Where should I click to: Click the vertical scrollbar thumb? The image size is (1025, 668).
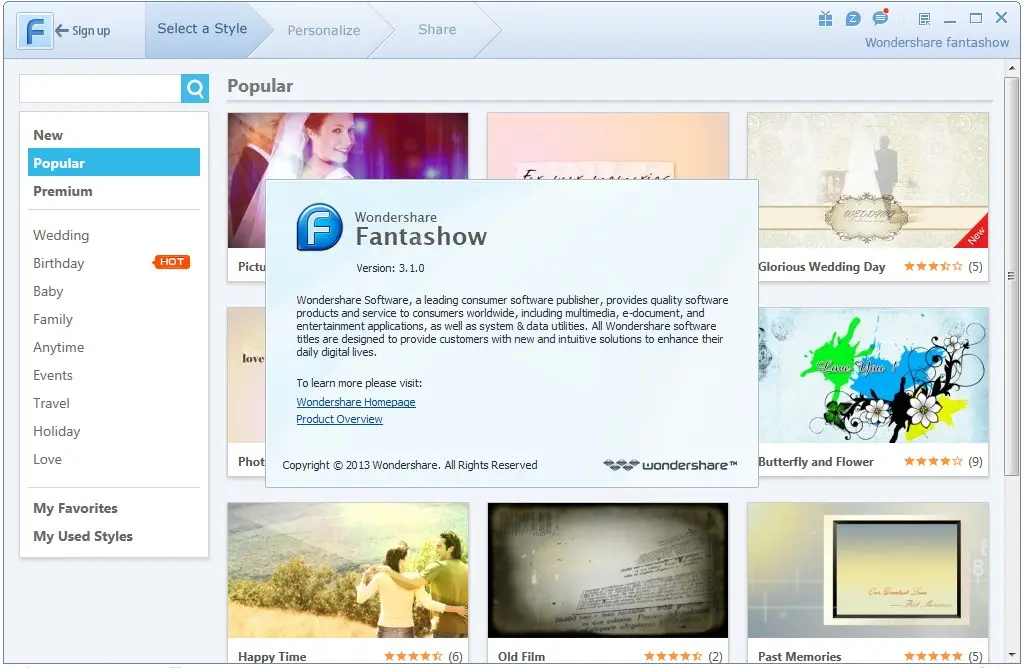pos(1011,276)
